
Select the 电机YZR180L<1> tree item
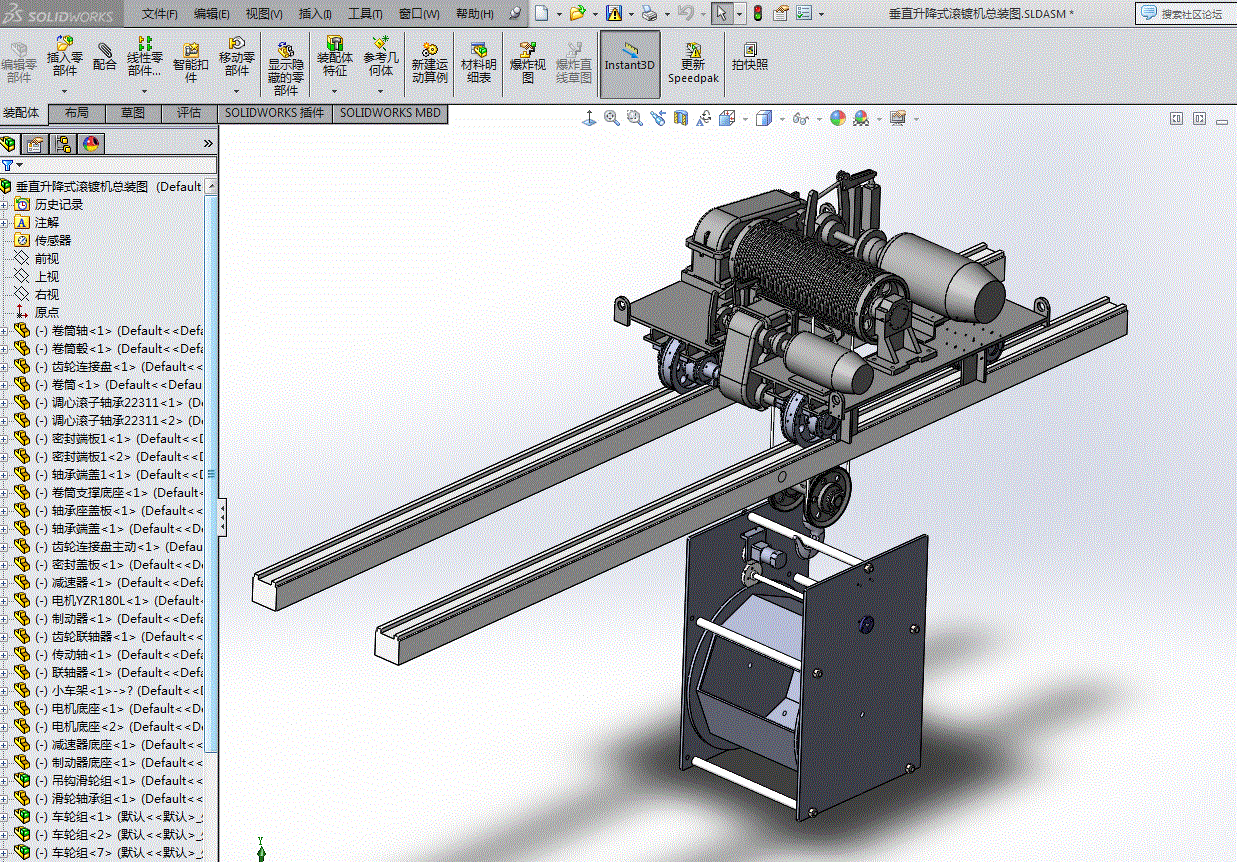[99, 600]
